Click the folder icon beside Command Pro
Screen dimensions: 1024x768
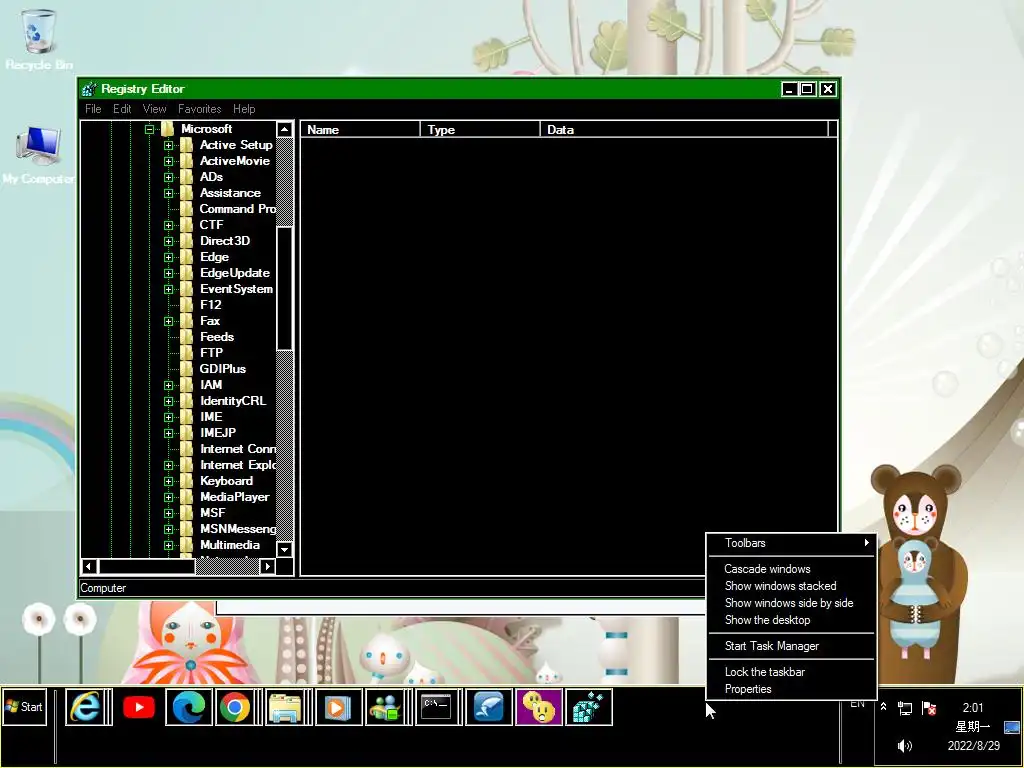[x=187, y=209]
